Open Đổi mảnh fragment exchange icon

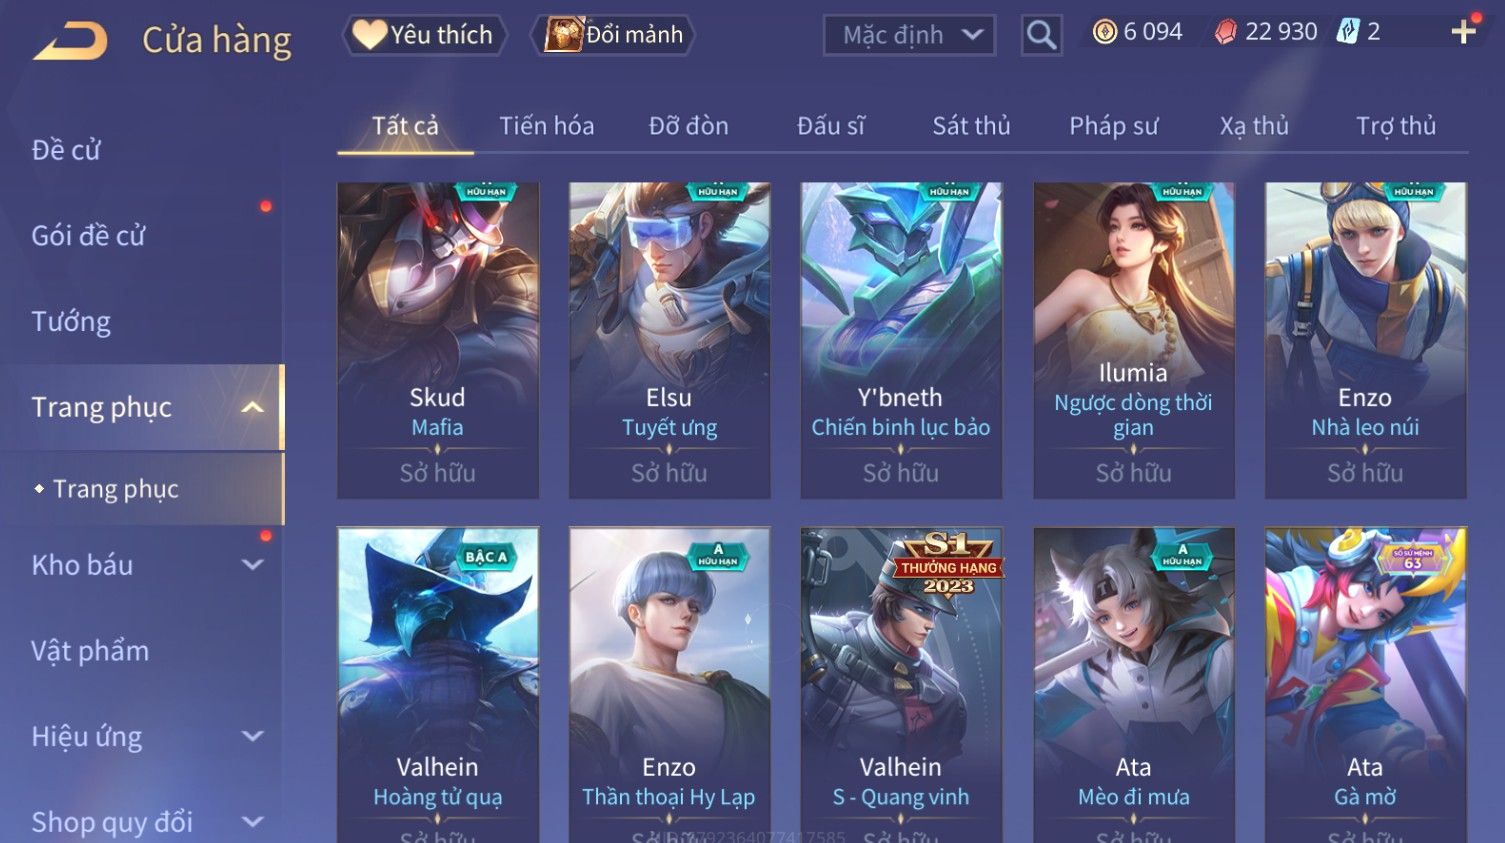[563, 35]
